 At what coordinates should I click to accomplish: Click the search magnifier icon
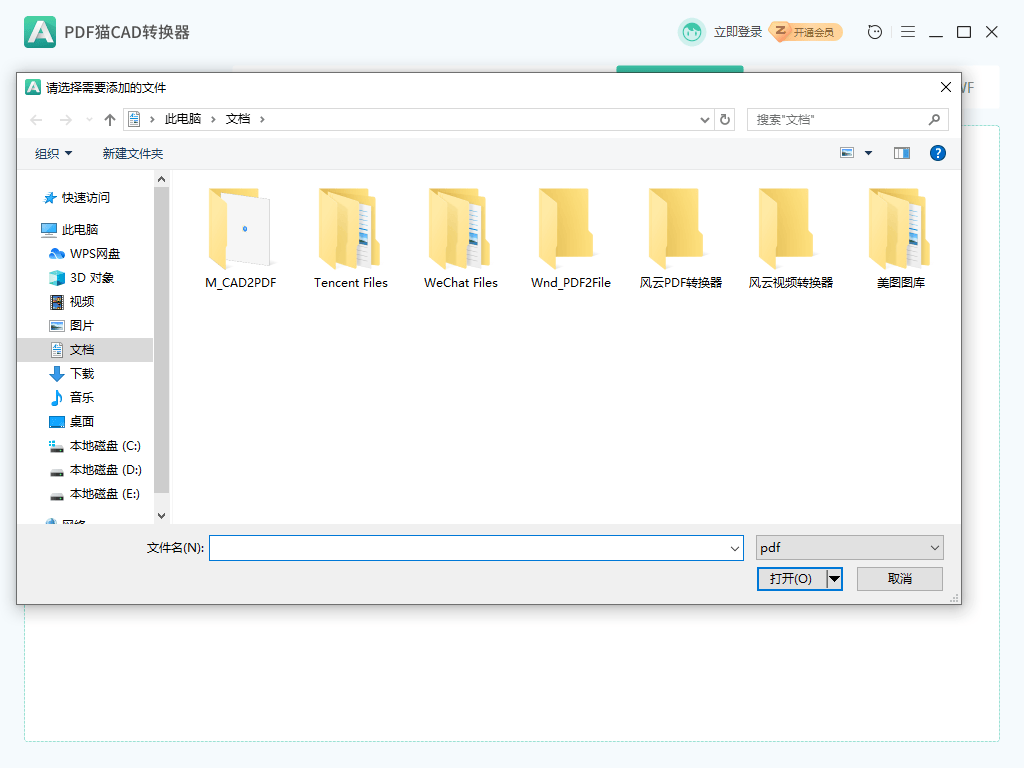coord(935,120)
